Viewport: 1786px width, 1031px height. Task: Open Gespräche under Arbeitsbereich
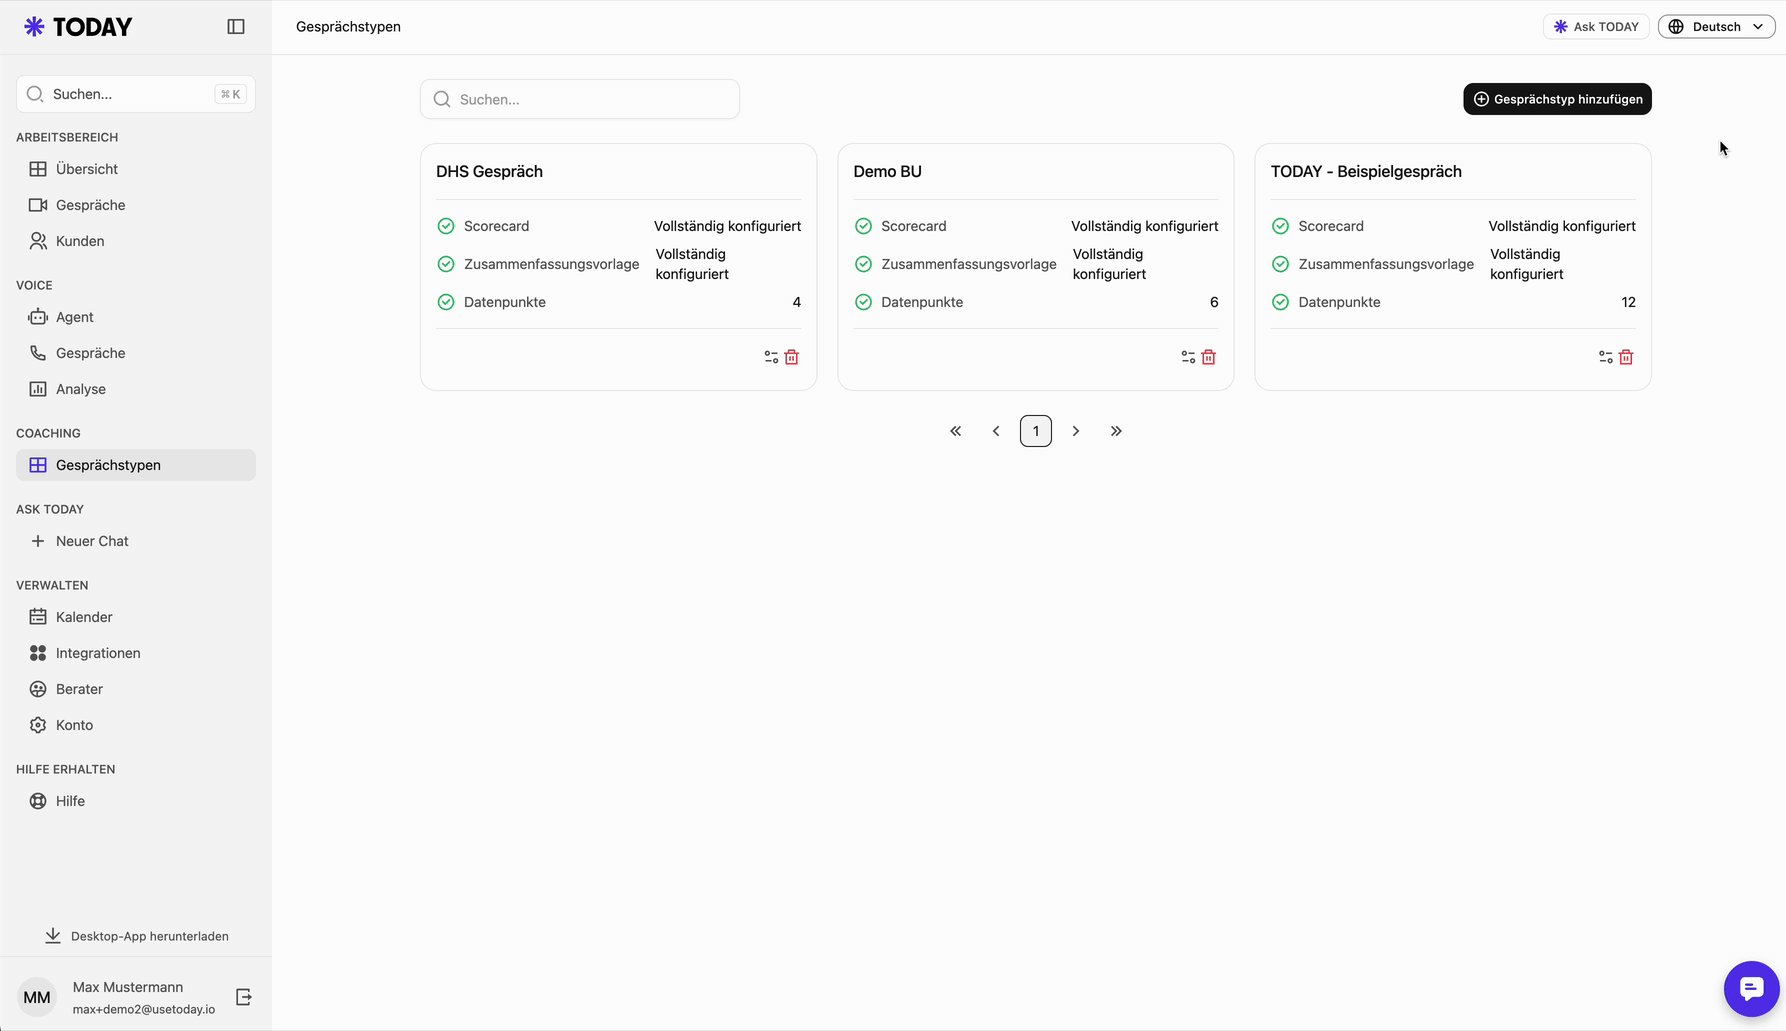point(136,205)
